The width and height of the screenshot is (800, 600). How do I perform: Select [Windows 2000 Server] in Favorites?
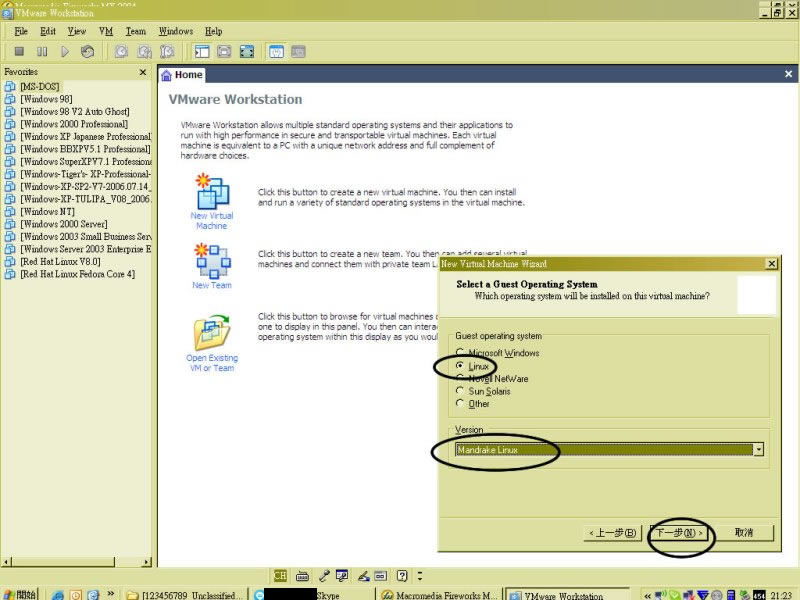64,224
